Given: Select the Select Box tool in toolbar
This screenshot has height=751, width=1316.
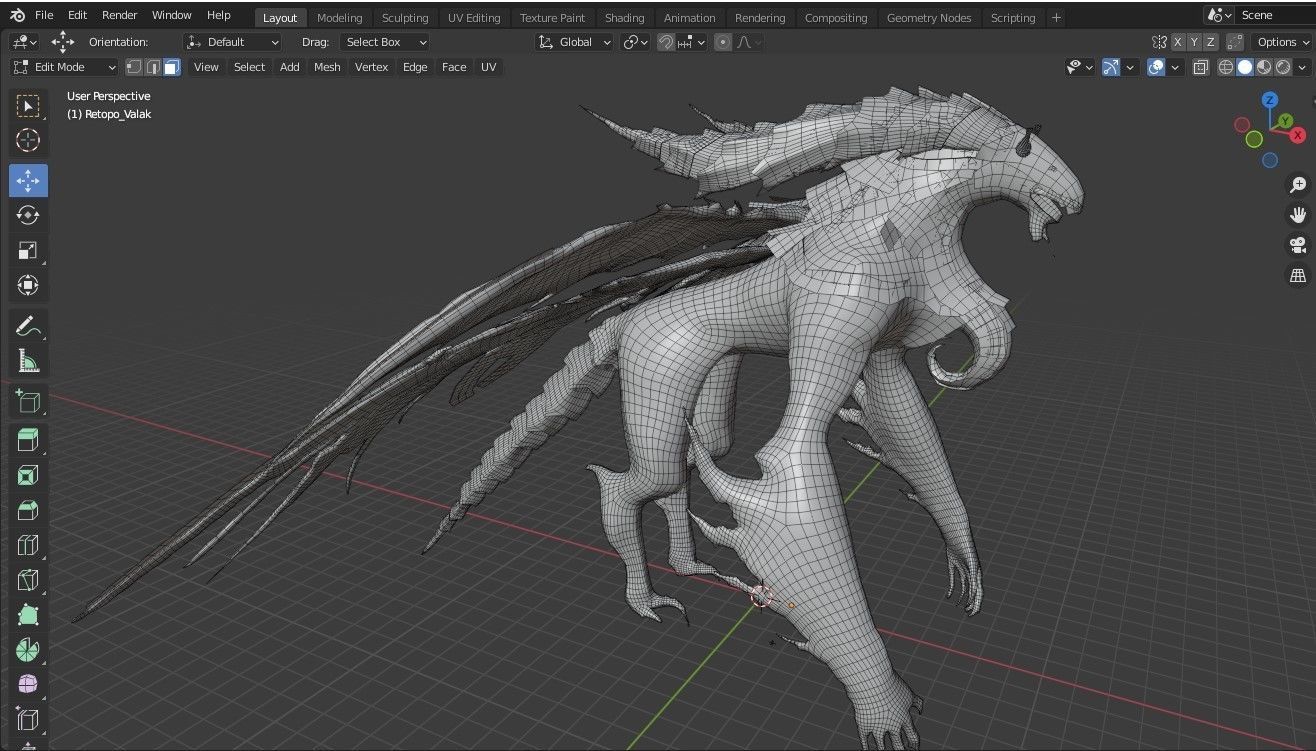Looking at the screenshot, I should tap(28, 105).
